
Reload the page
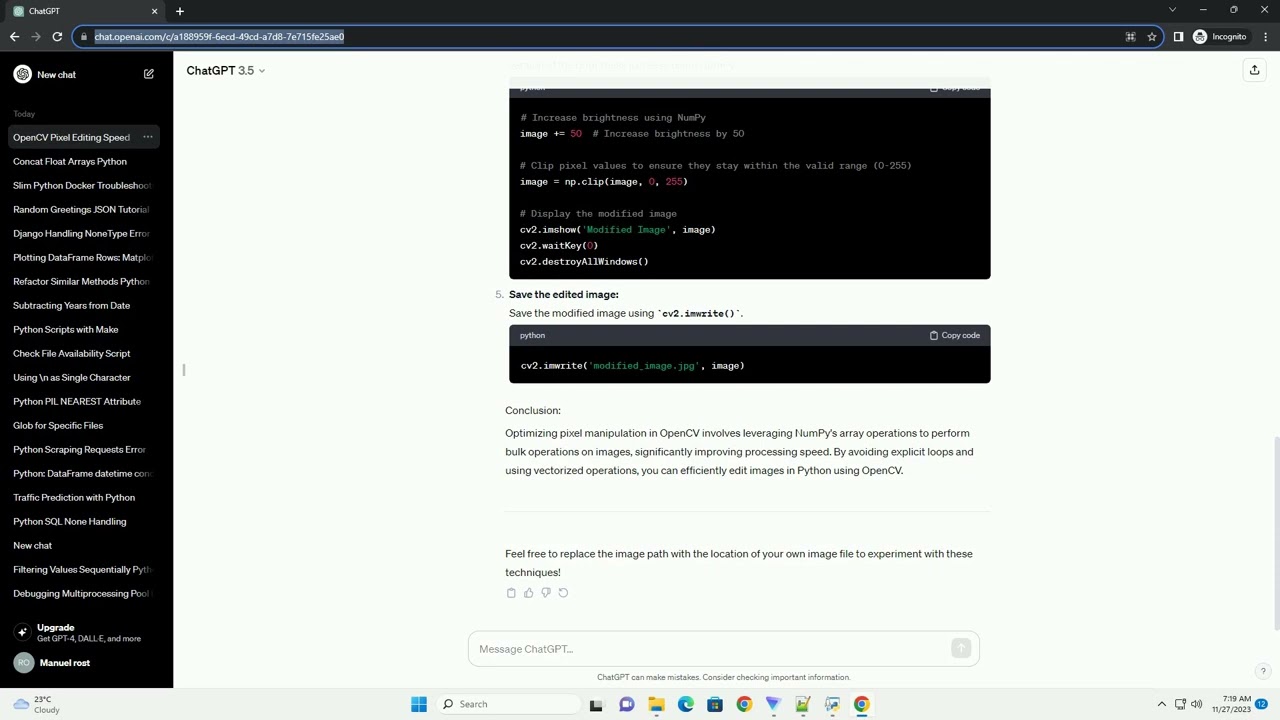(57, 37)
